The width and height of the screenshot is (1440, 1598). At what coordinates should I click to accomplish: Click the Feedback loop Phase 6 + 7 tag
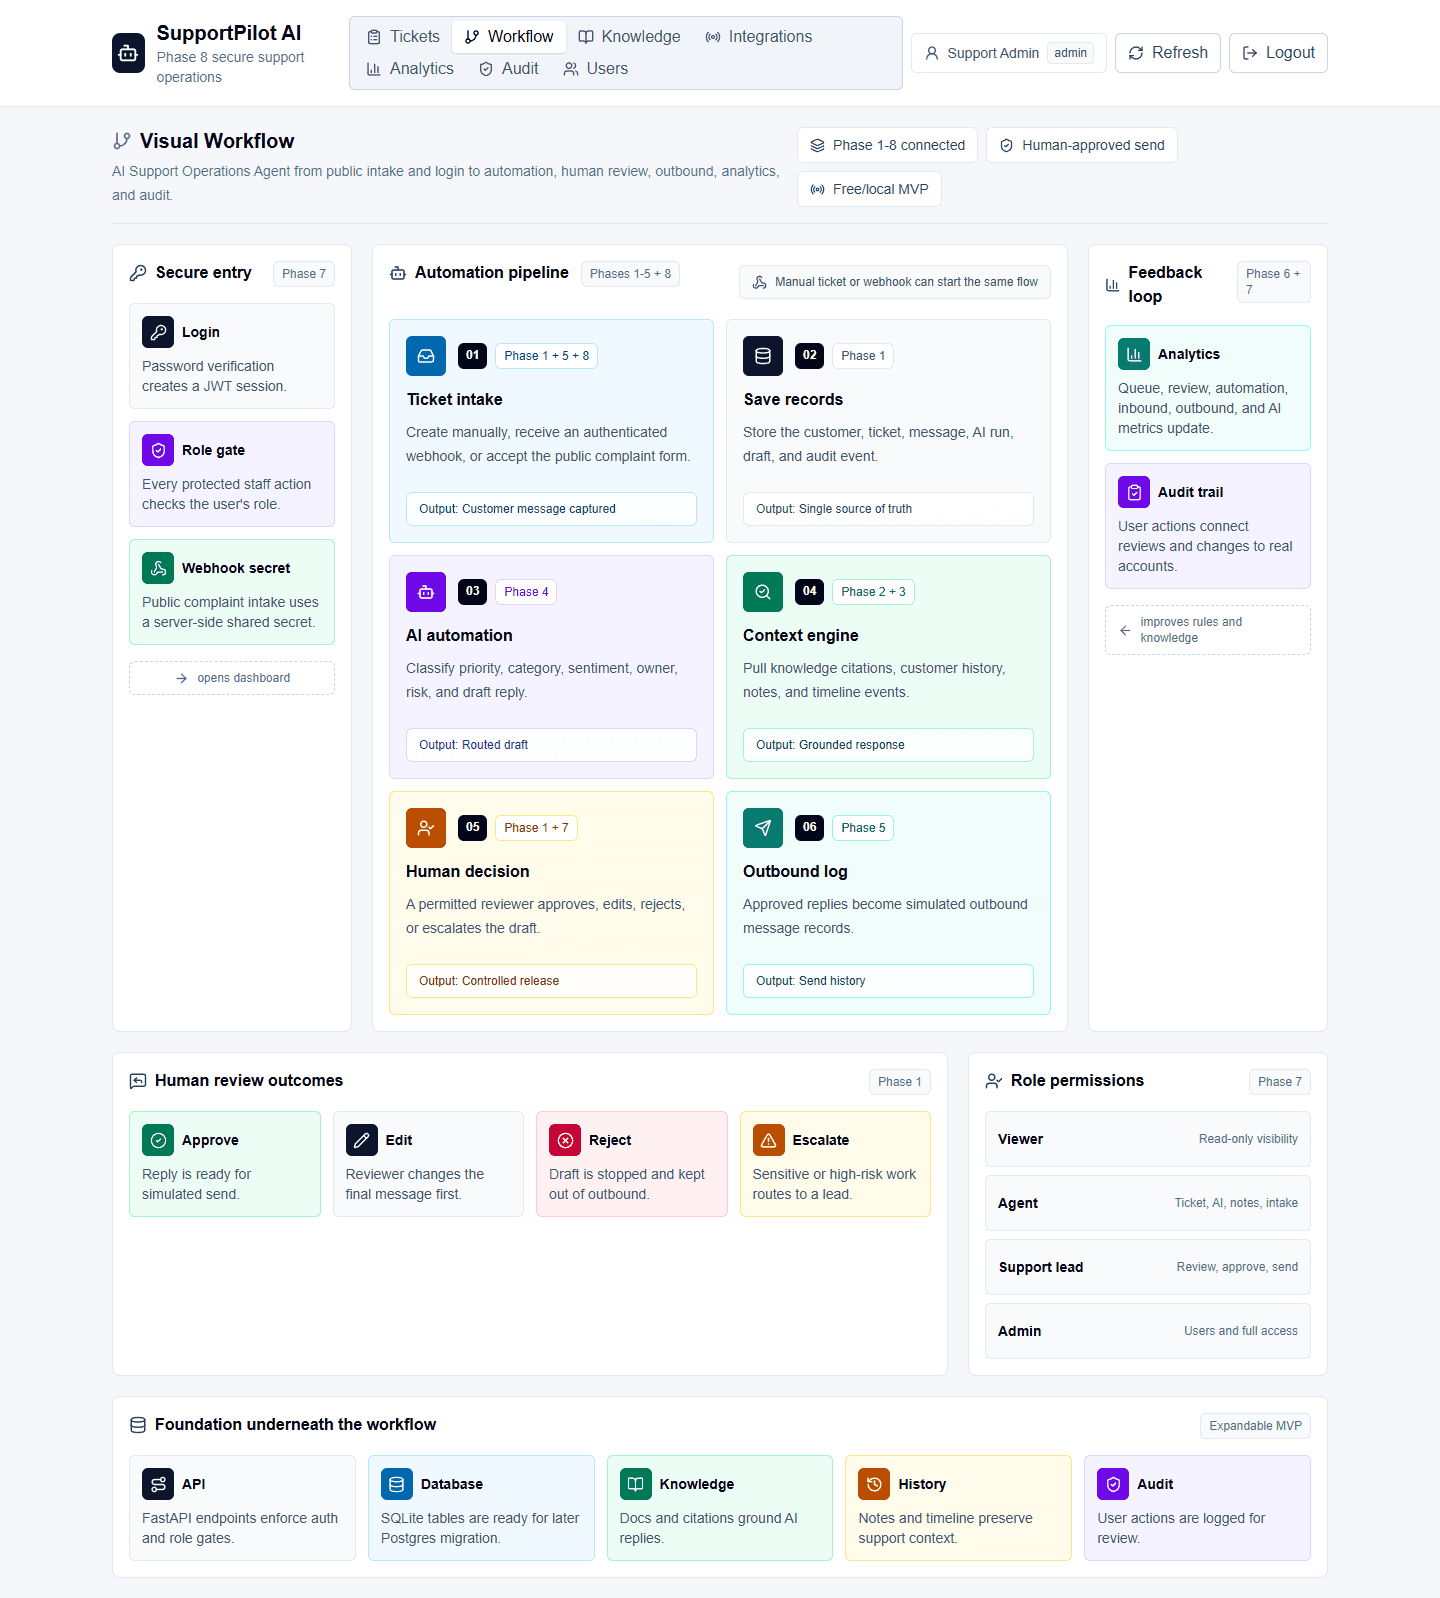[x=1274, y=282]
